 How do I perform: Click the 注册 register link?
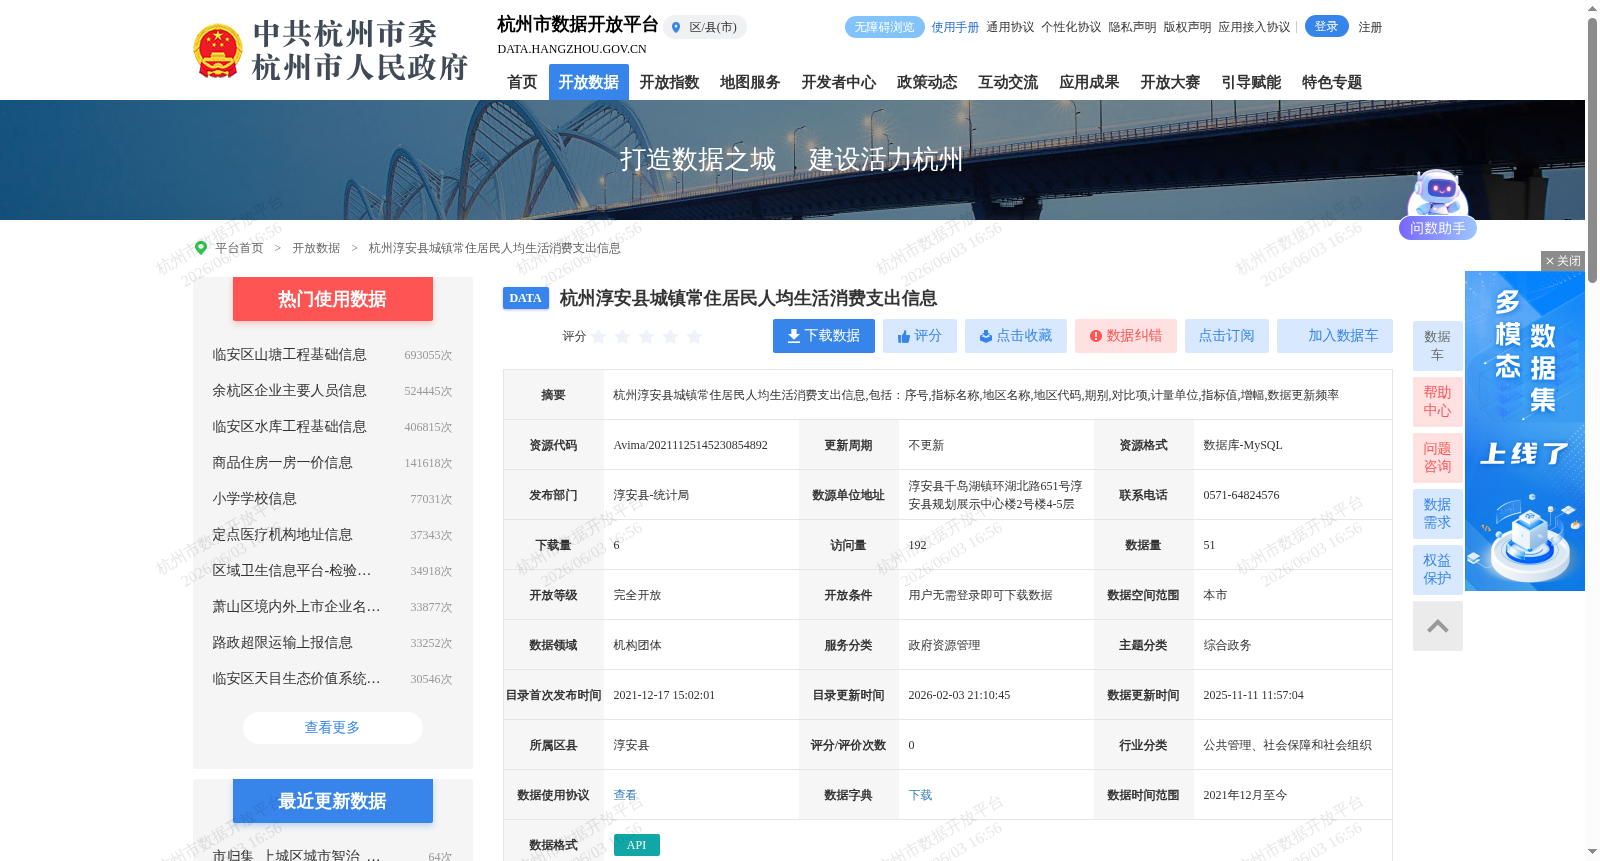(1370, 27)
